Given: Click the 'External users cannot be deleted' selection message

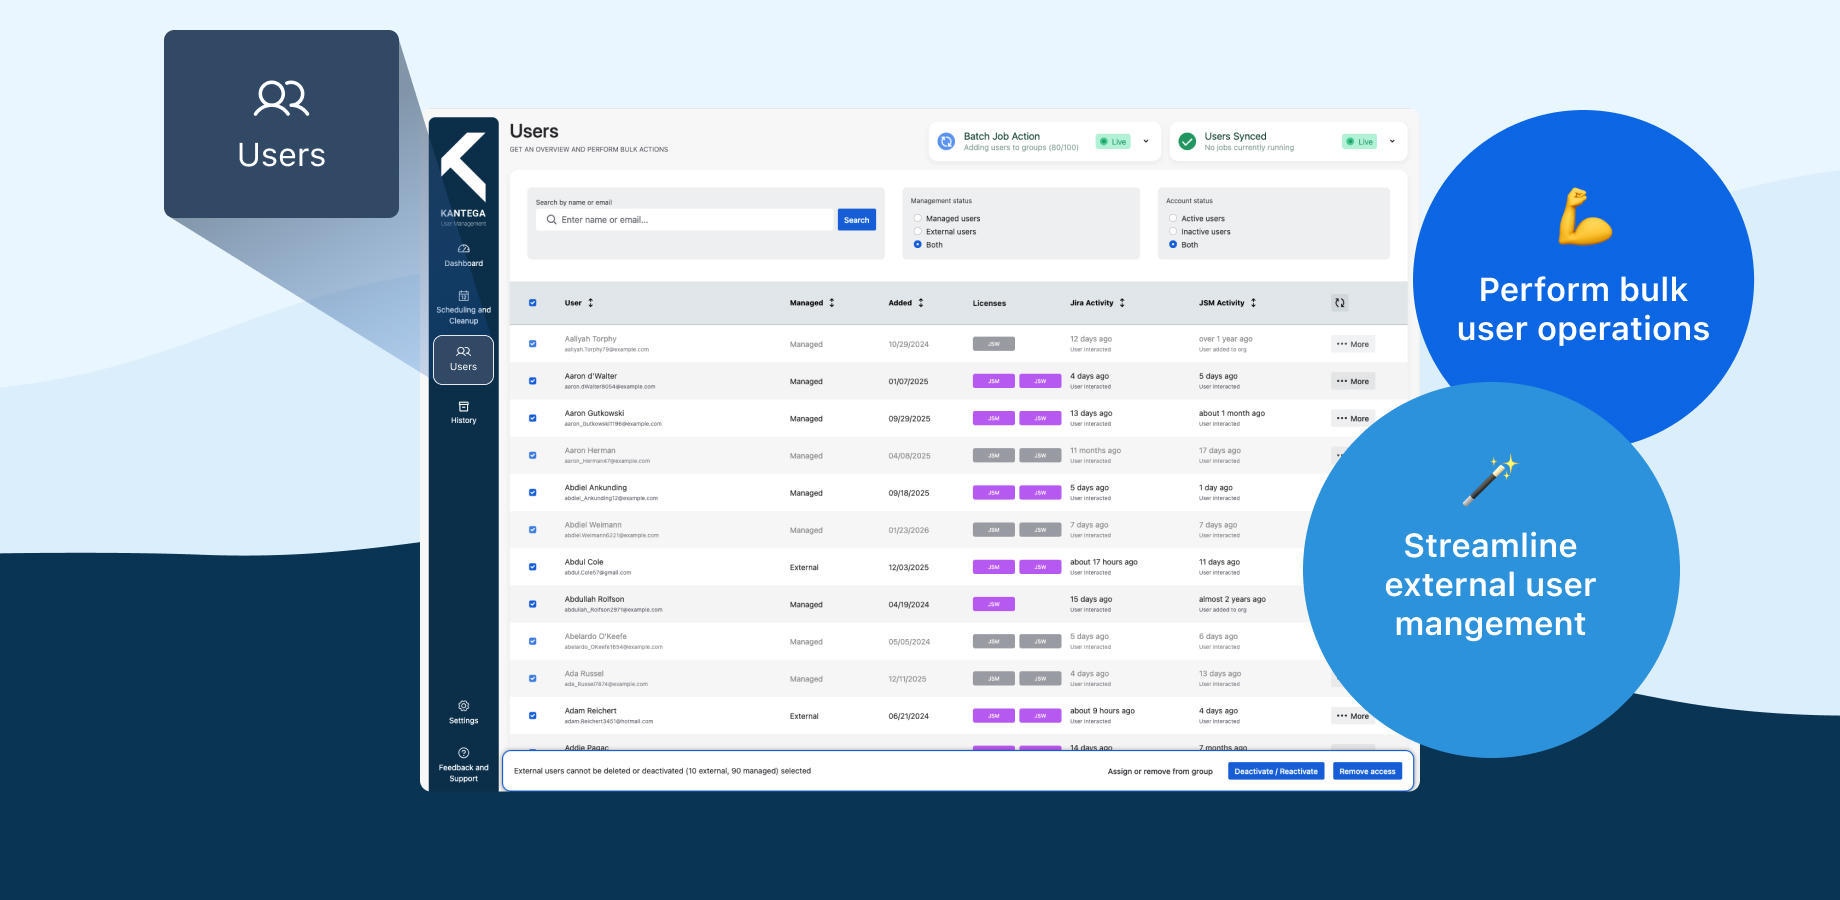Looking at the screenshot, I should click(662, 771).
